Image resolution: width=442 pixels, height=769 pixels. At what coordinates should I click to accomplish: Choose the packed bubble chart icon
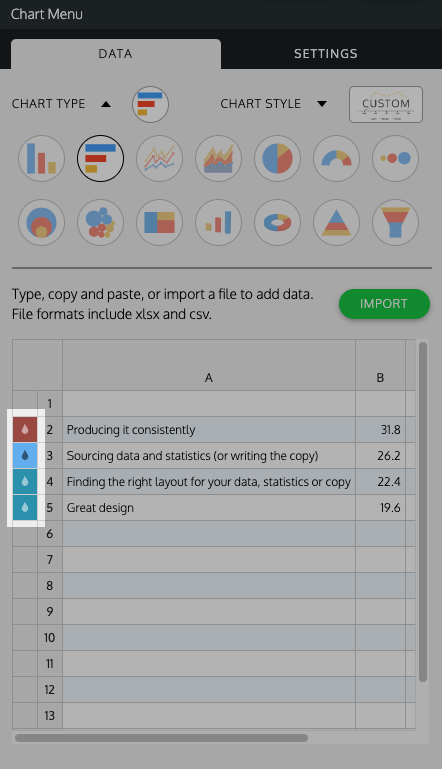point(101,222)
